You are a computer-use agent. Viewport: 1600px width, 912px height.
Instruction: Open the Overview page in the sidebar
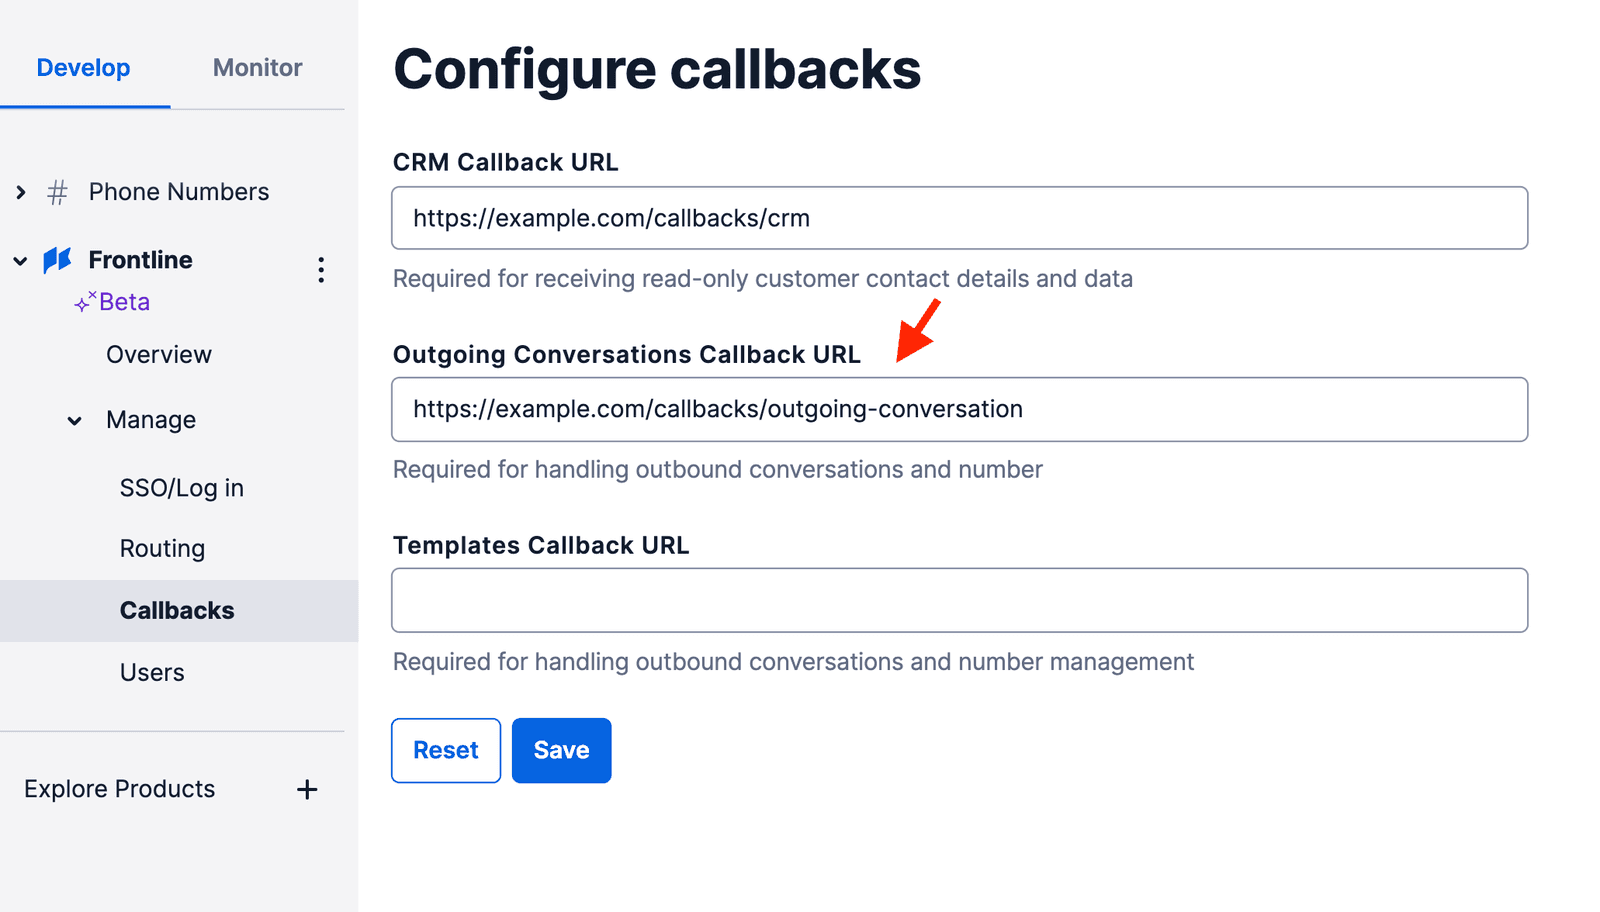[x=159, y=354]
